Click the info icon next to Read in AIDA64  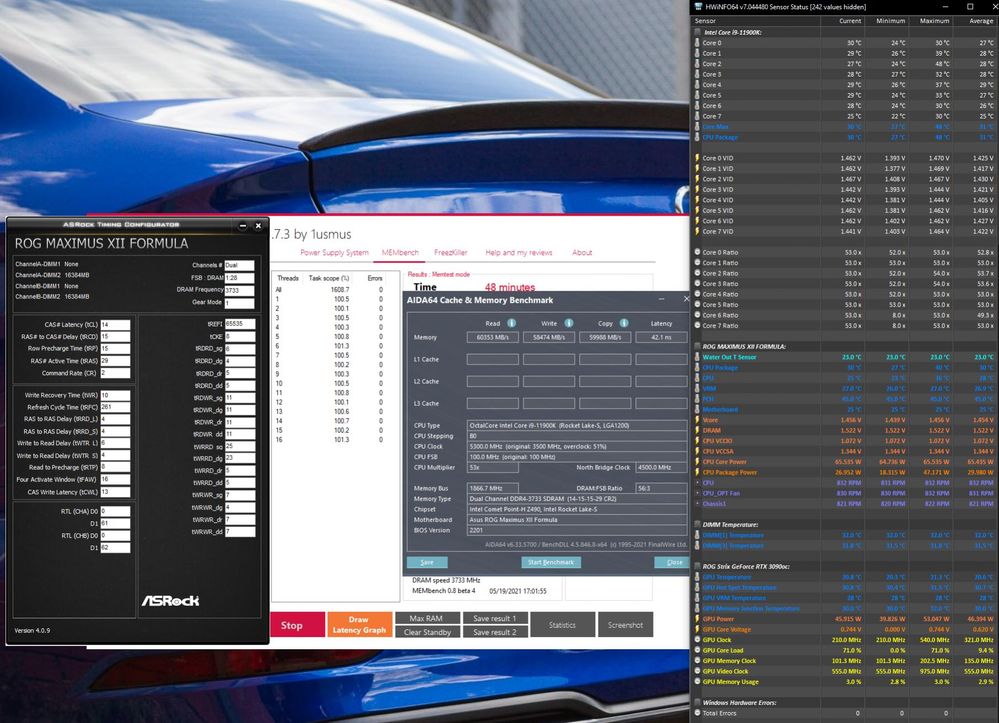click(x=511, y=323)
